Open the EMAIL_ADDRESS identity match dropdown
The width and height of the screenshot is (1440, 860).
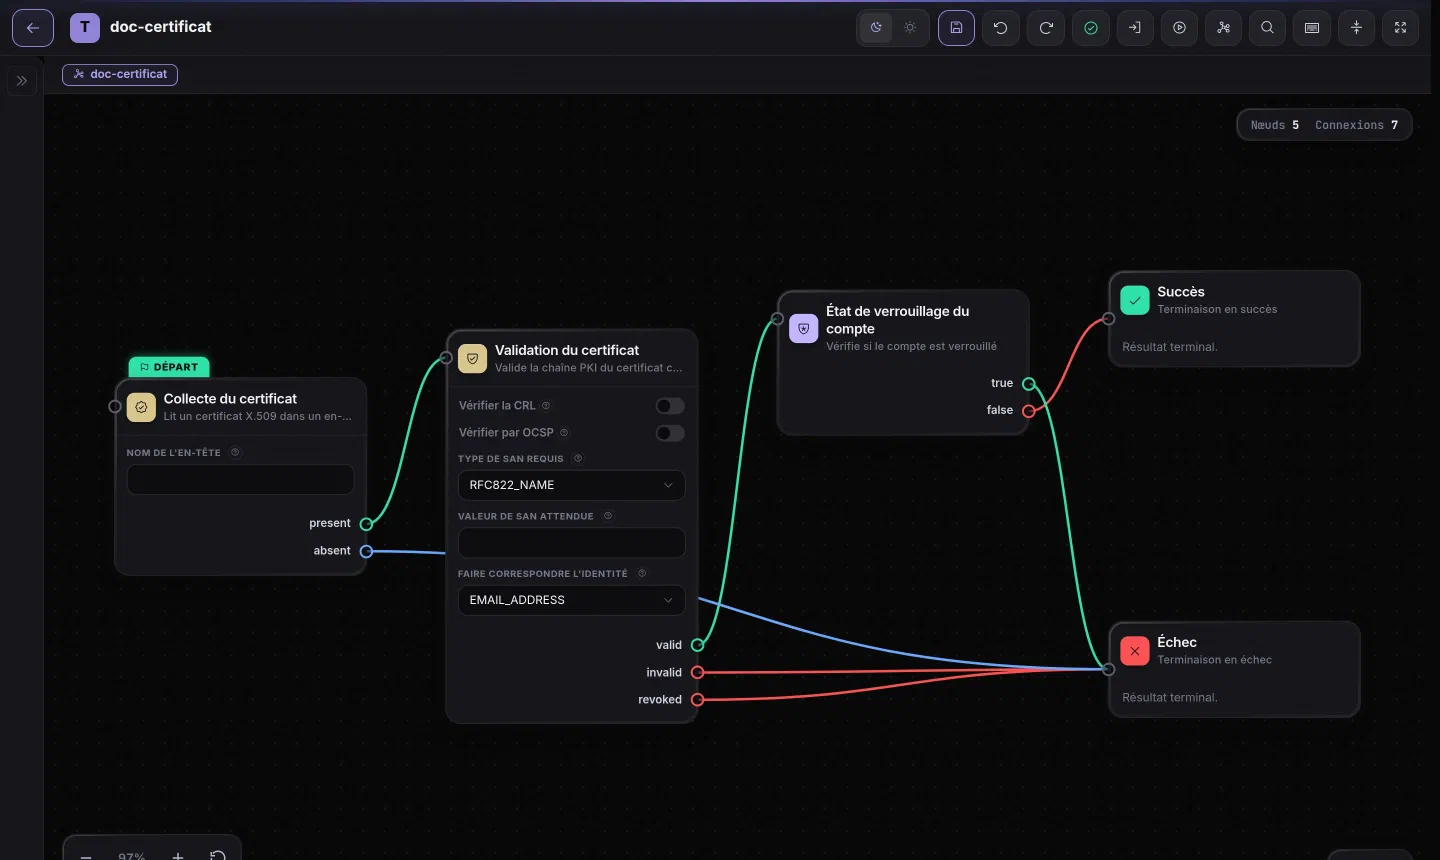pyautogui.click(x=571, y=600)
